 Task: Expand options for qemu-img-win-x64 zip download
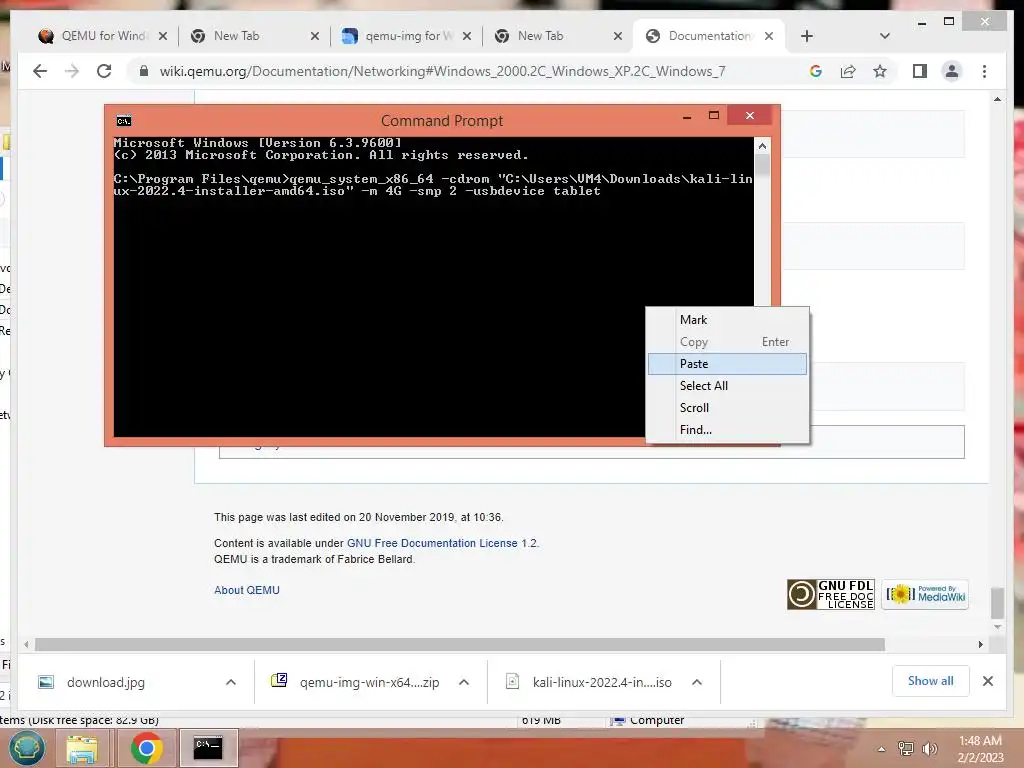tap(464, 682)
